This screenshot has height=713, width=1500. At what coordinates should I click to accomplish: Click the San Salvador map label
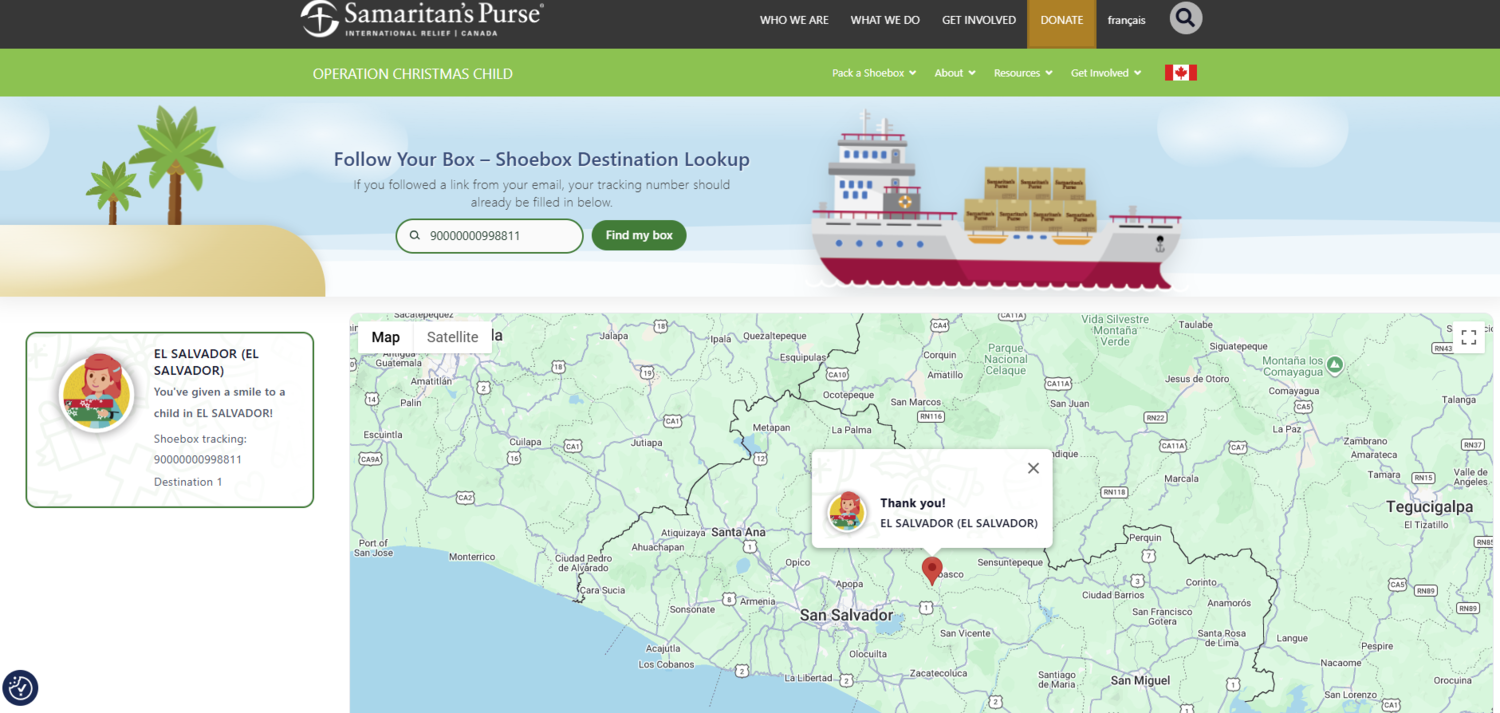pos(846,616)
